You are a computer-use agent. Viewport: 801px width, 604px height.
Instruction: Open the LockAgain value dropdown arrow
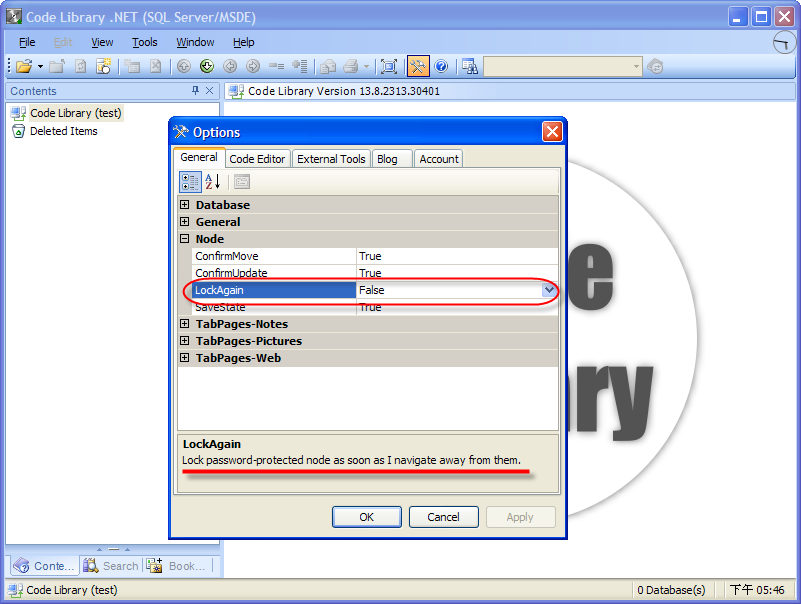pos(550,290)
